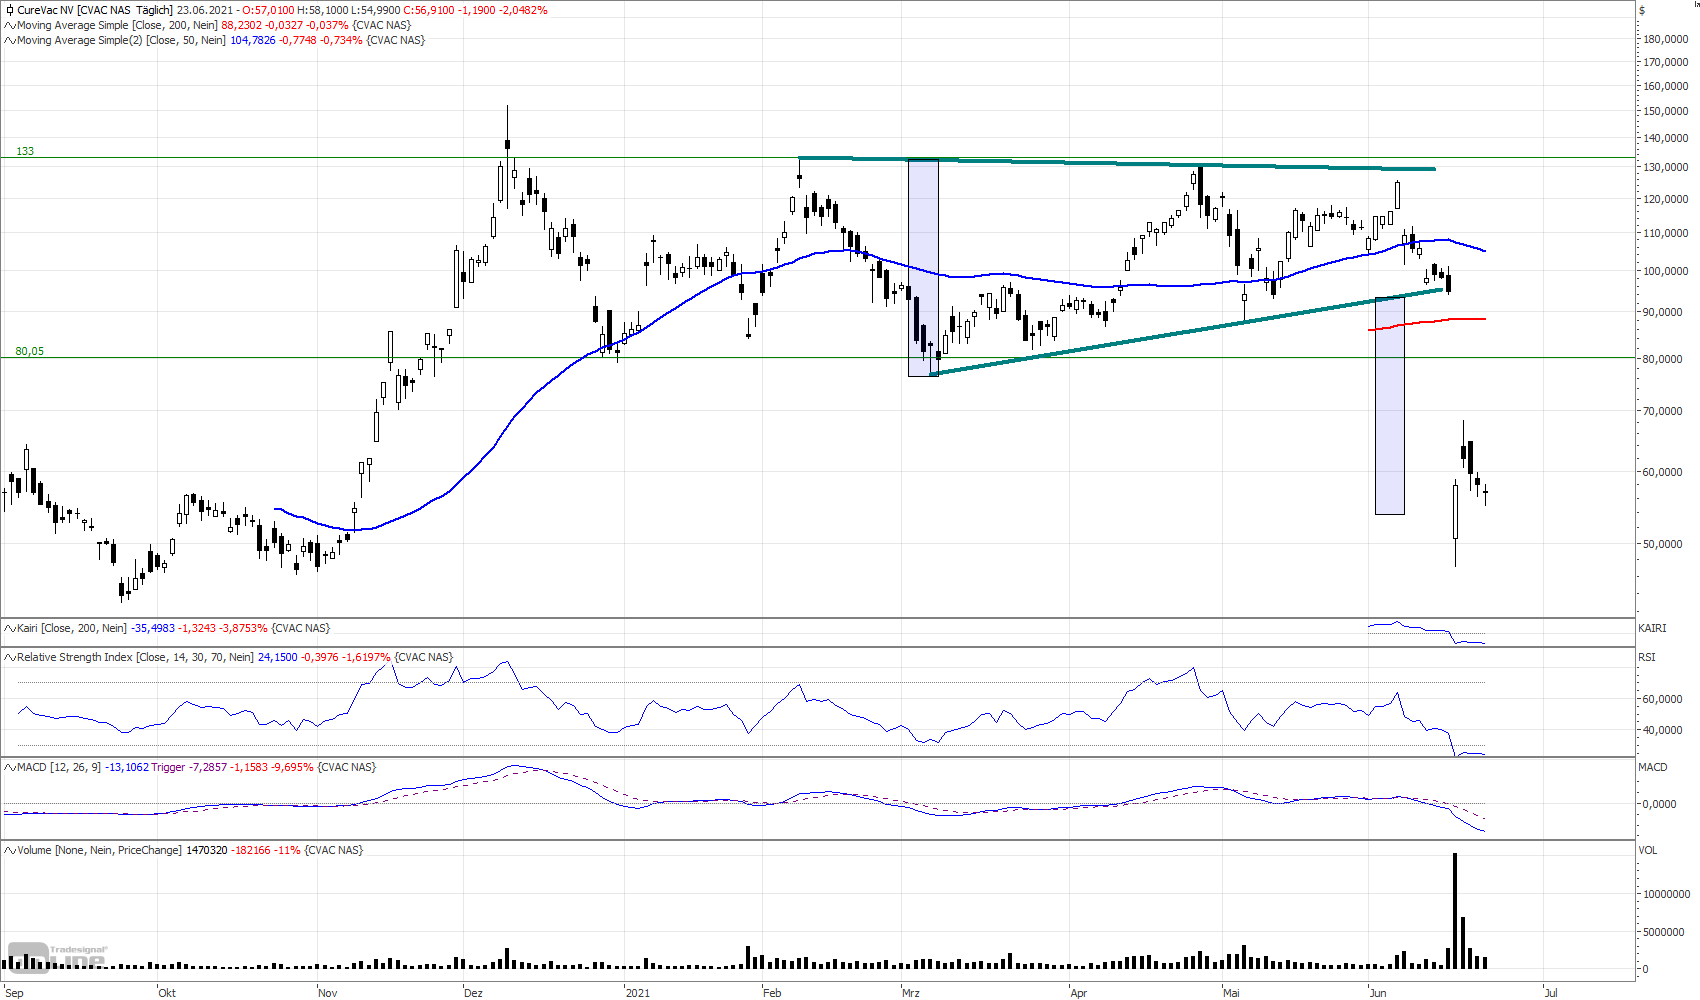Click the KAIRI panel axis label

click(x=1652, y=628)
